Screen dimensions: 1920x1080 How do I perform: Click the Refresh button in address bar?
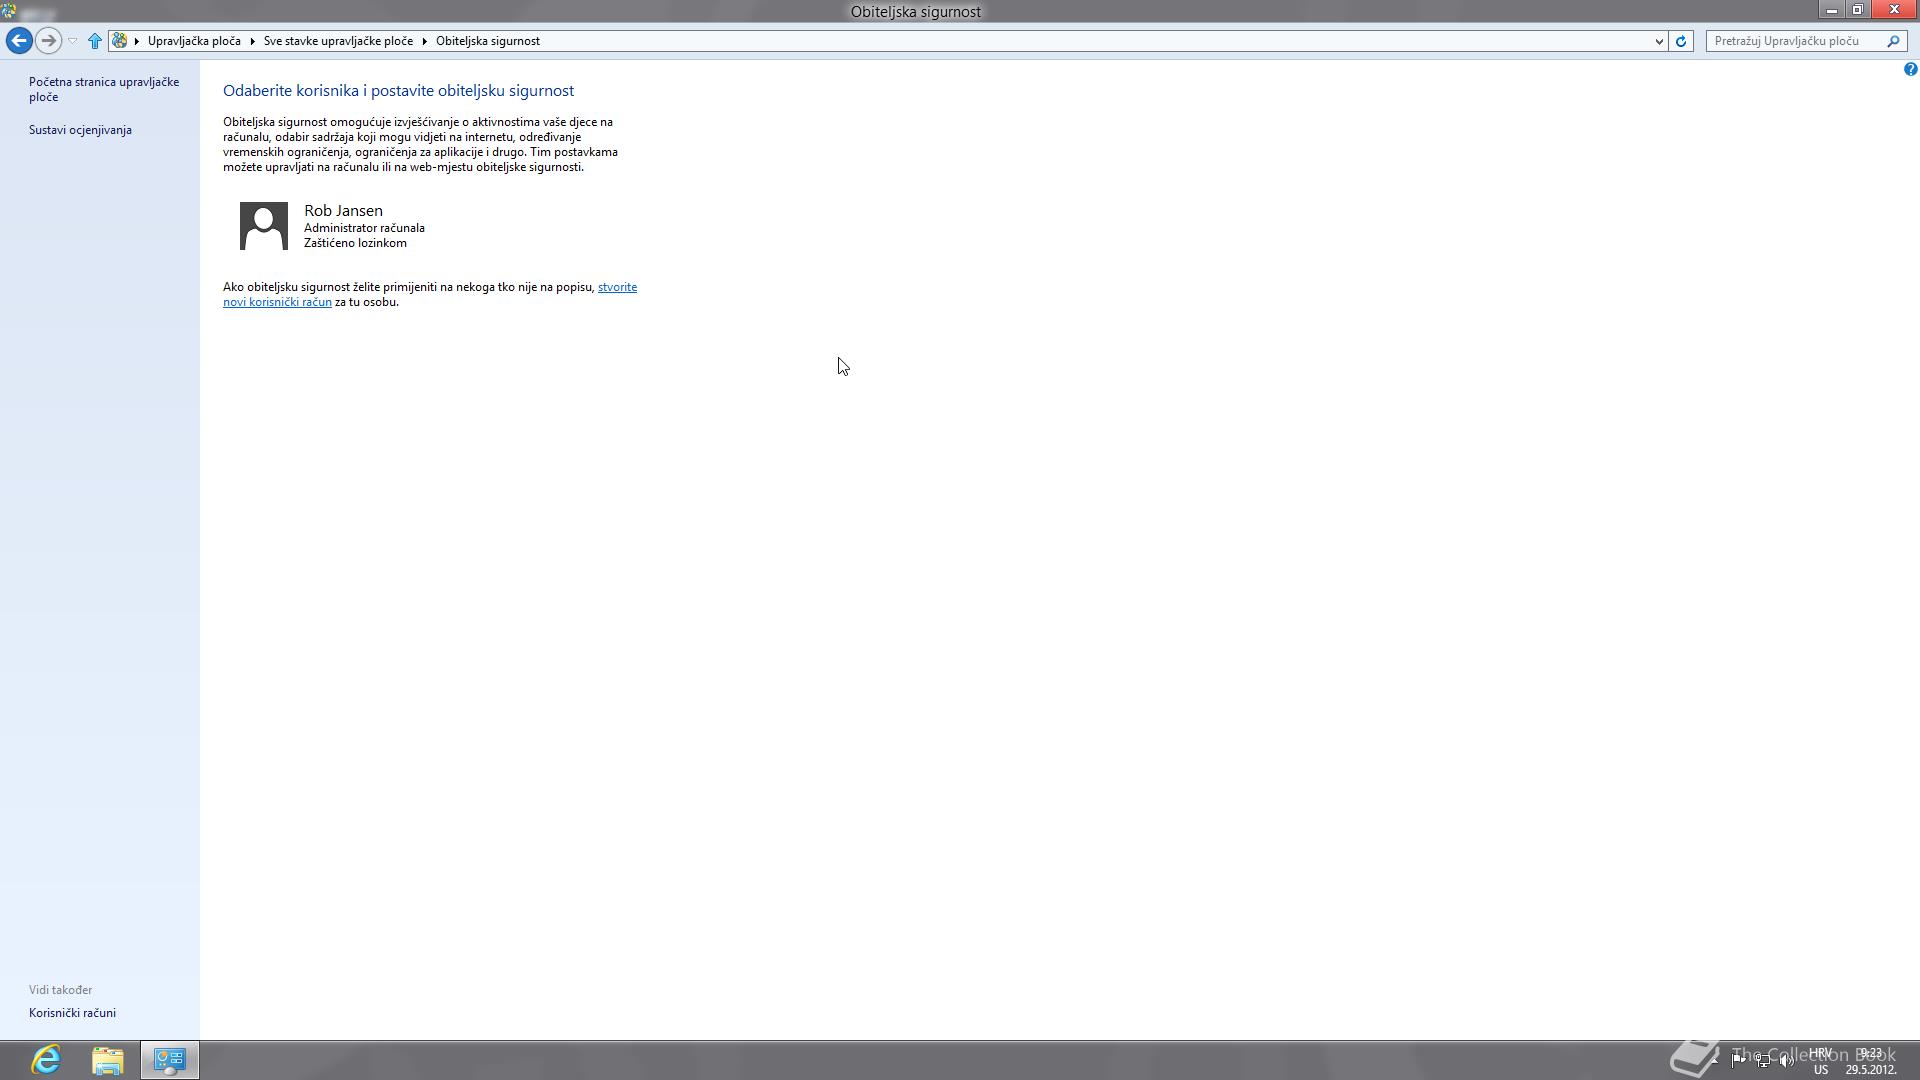coord(1682,41)
